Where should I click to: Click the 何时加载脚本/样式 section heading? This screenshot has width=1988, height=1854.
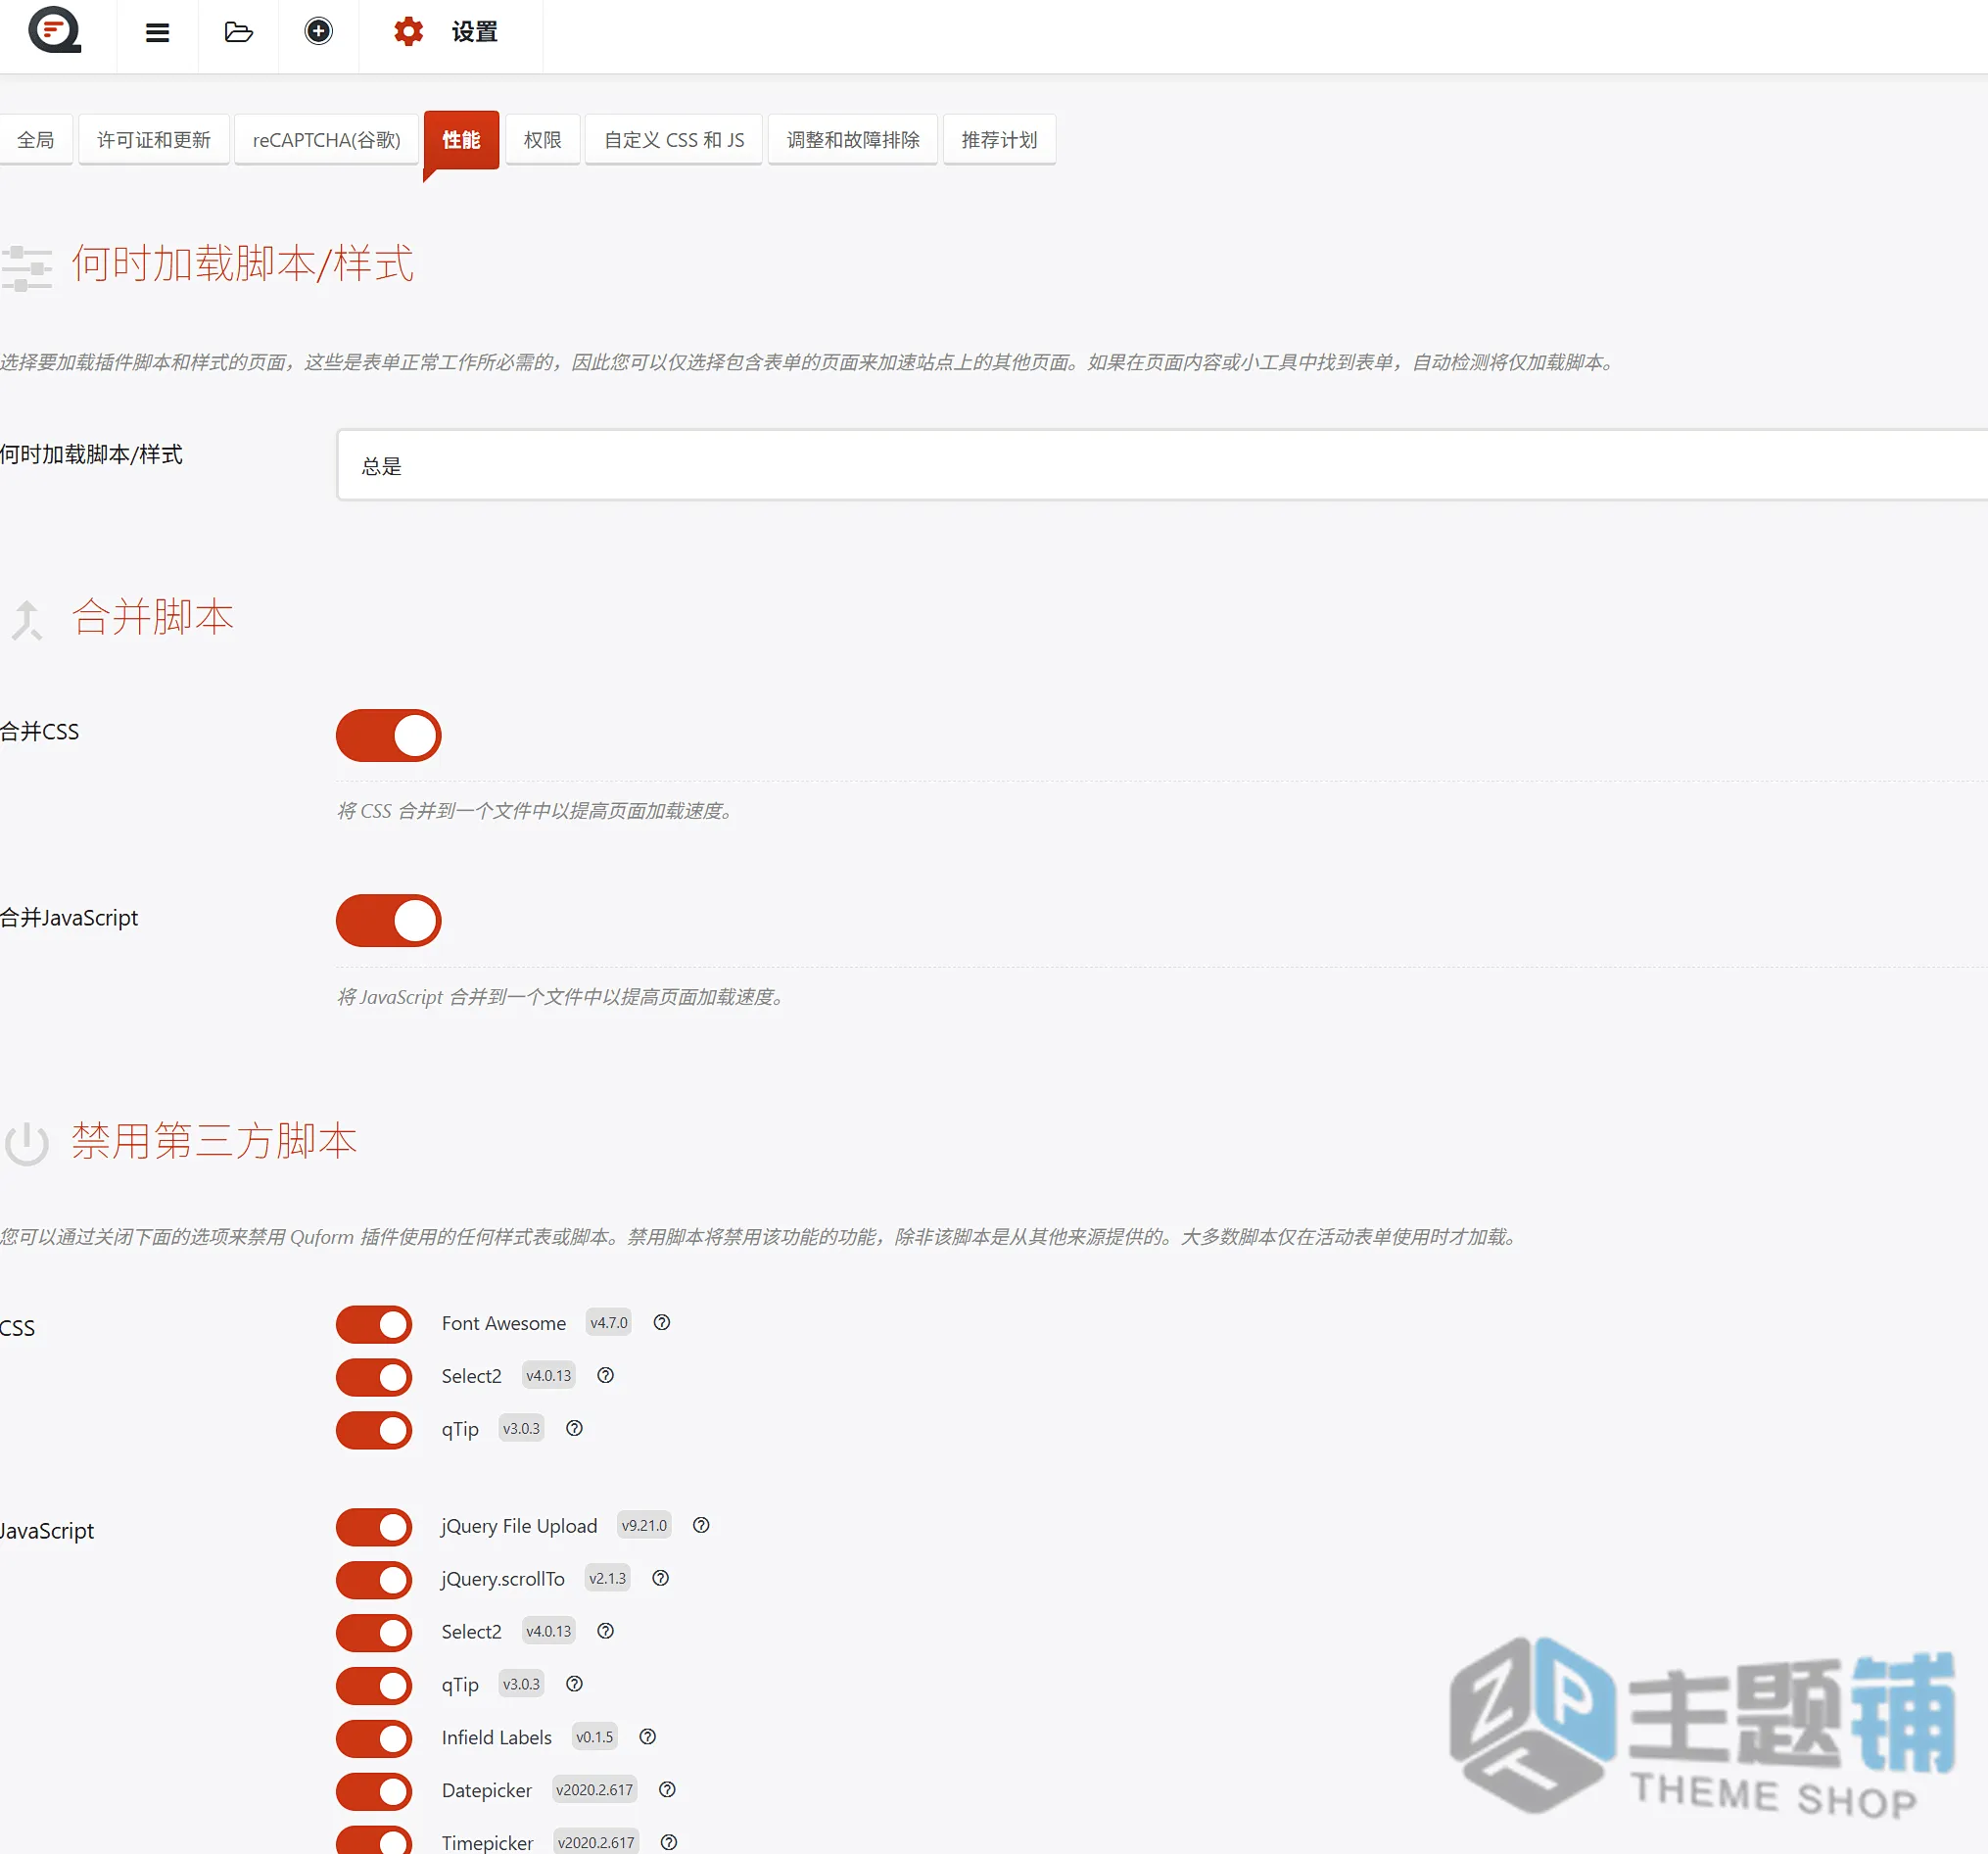pyautogui.click(x=242, y=264)
